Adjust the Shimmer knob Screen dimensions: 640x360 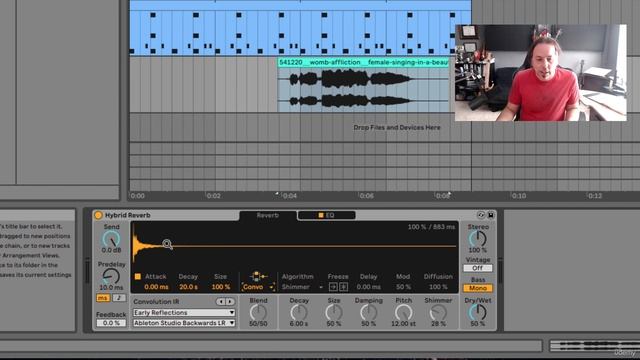point(438,313)
